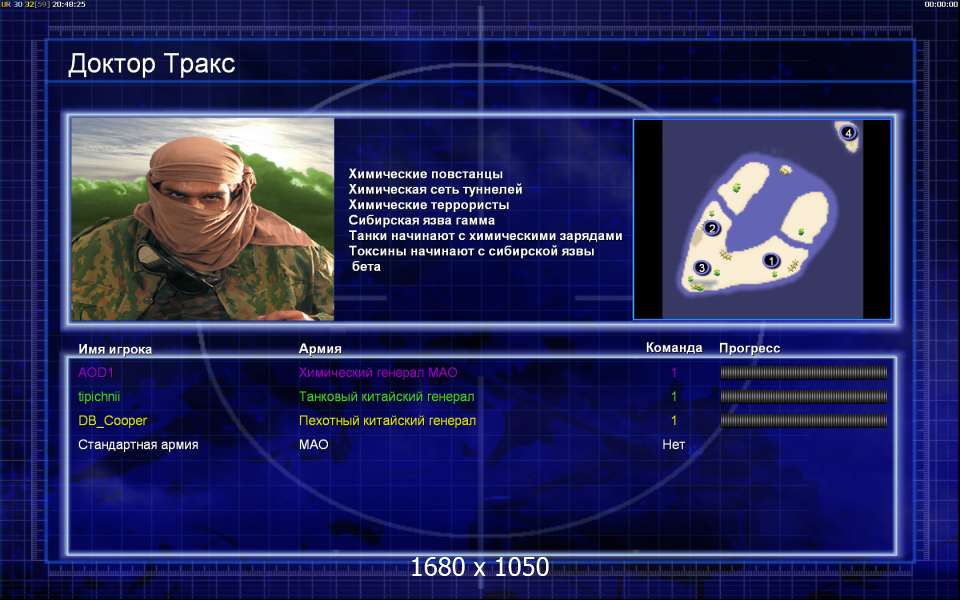Image resolution: width=960 pixels, height=600 pixels.
Task: Click army Химический генерал МАО
Action: pos(378,372)
